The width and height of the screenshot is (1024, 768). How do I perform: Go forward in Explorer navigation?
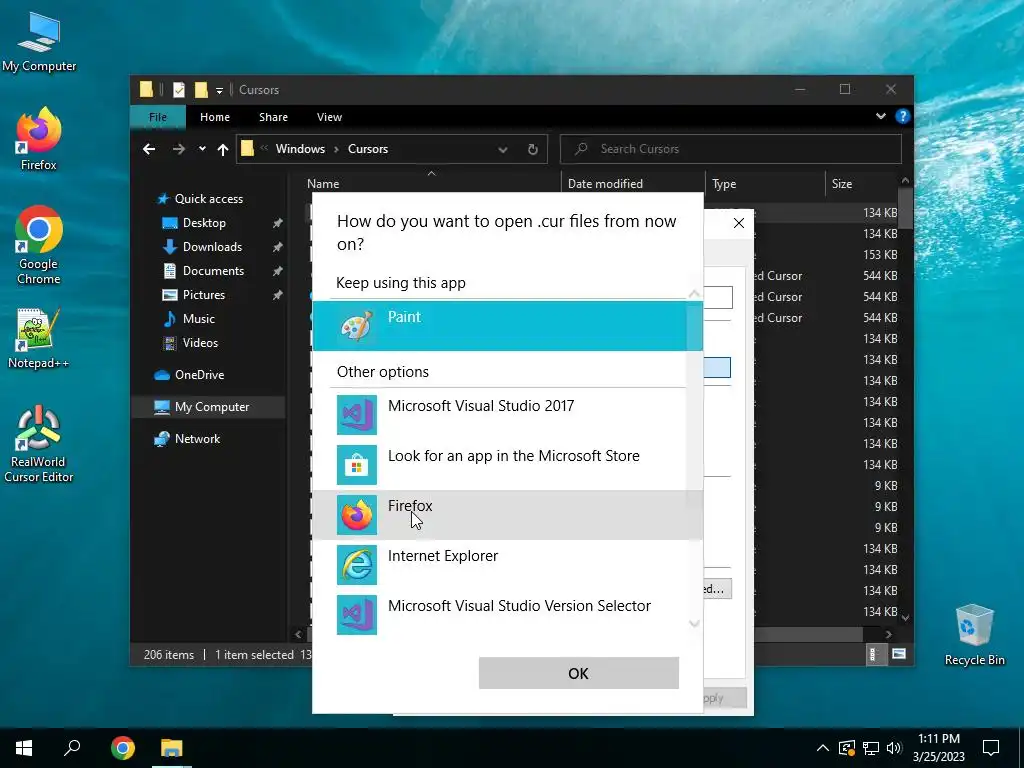click(178, 150)
